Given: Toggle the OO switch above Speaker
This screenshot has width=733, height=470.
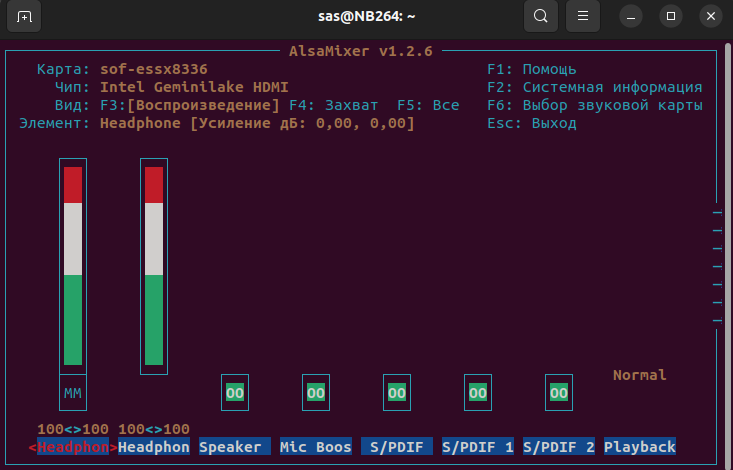Looking at the screenshot, I should point(235,393).
